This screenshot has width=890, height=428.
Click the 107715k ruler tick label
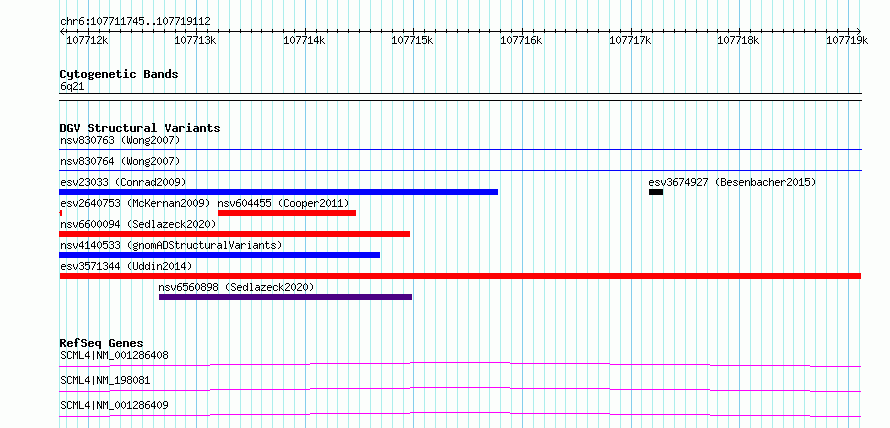tap(413, 40)
